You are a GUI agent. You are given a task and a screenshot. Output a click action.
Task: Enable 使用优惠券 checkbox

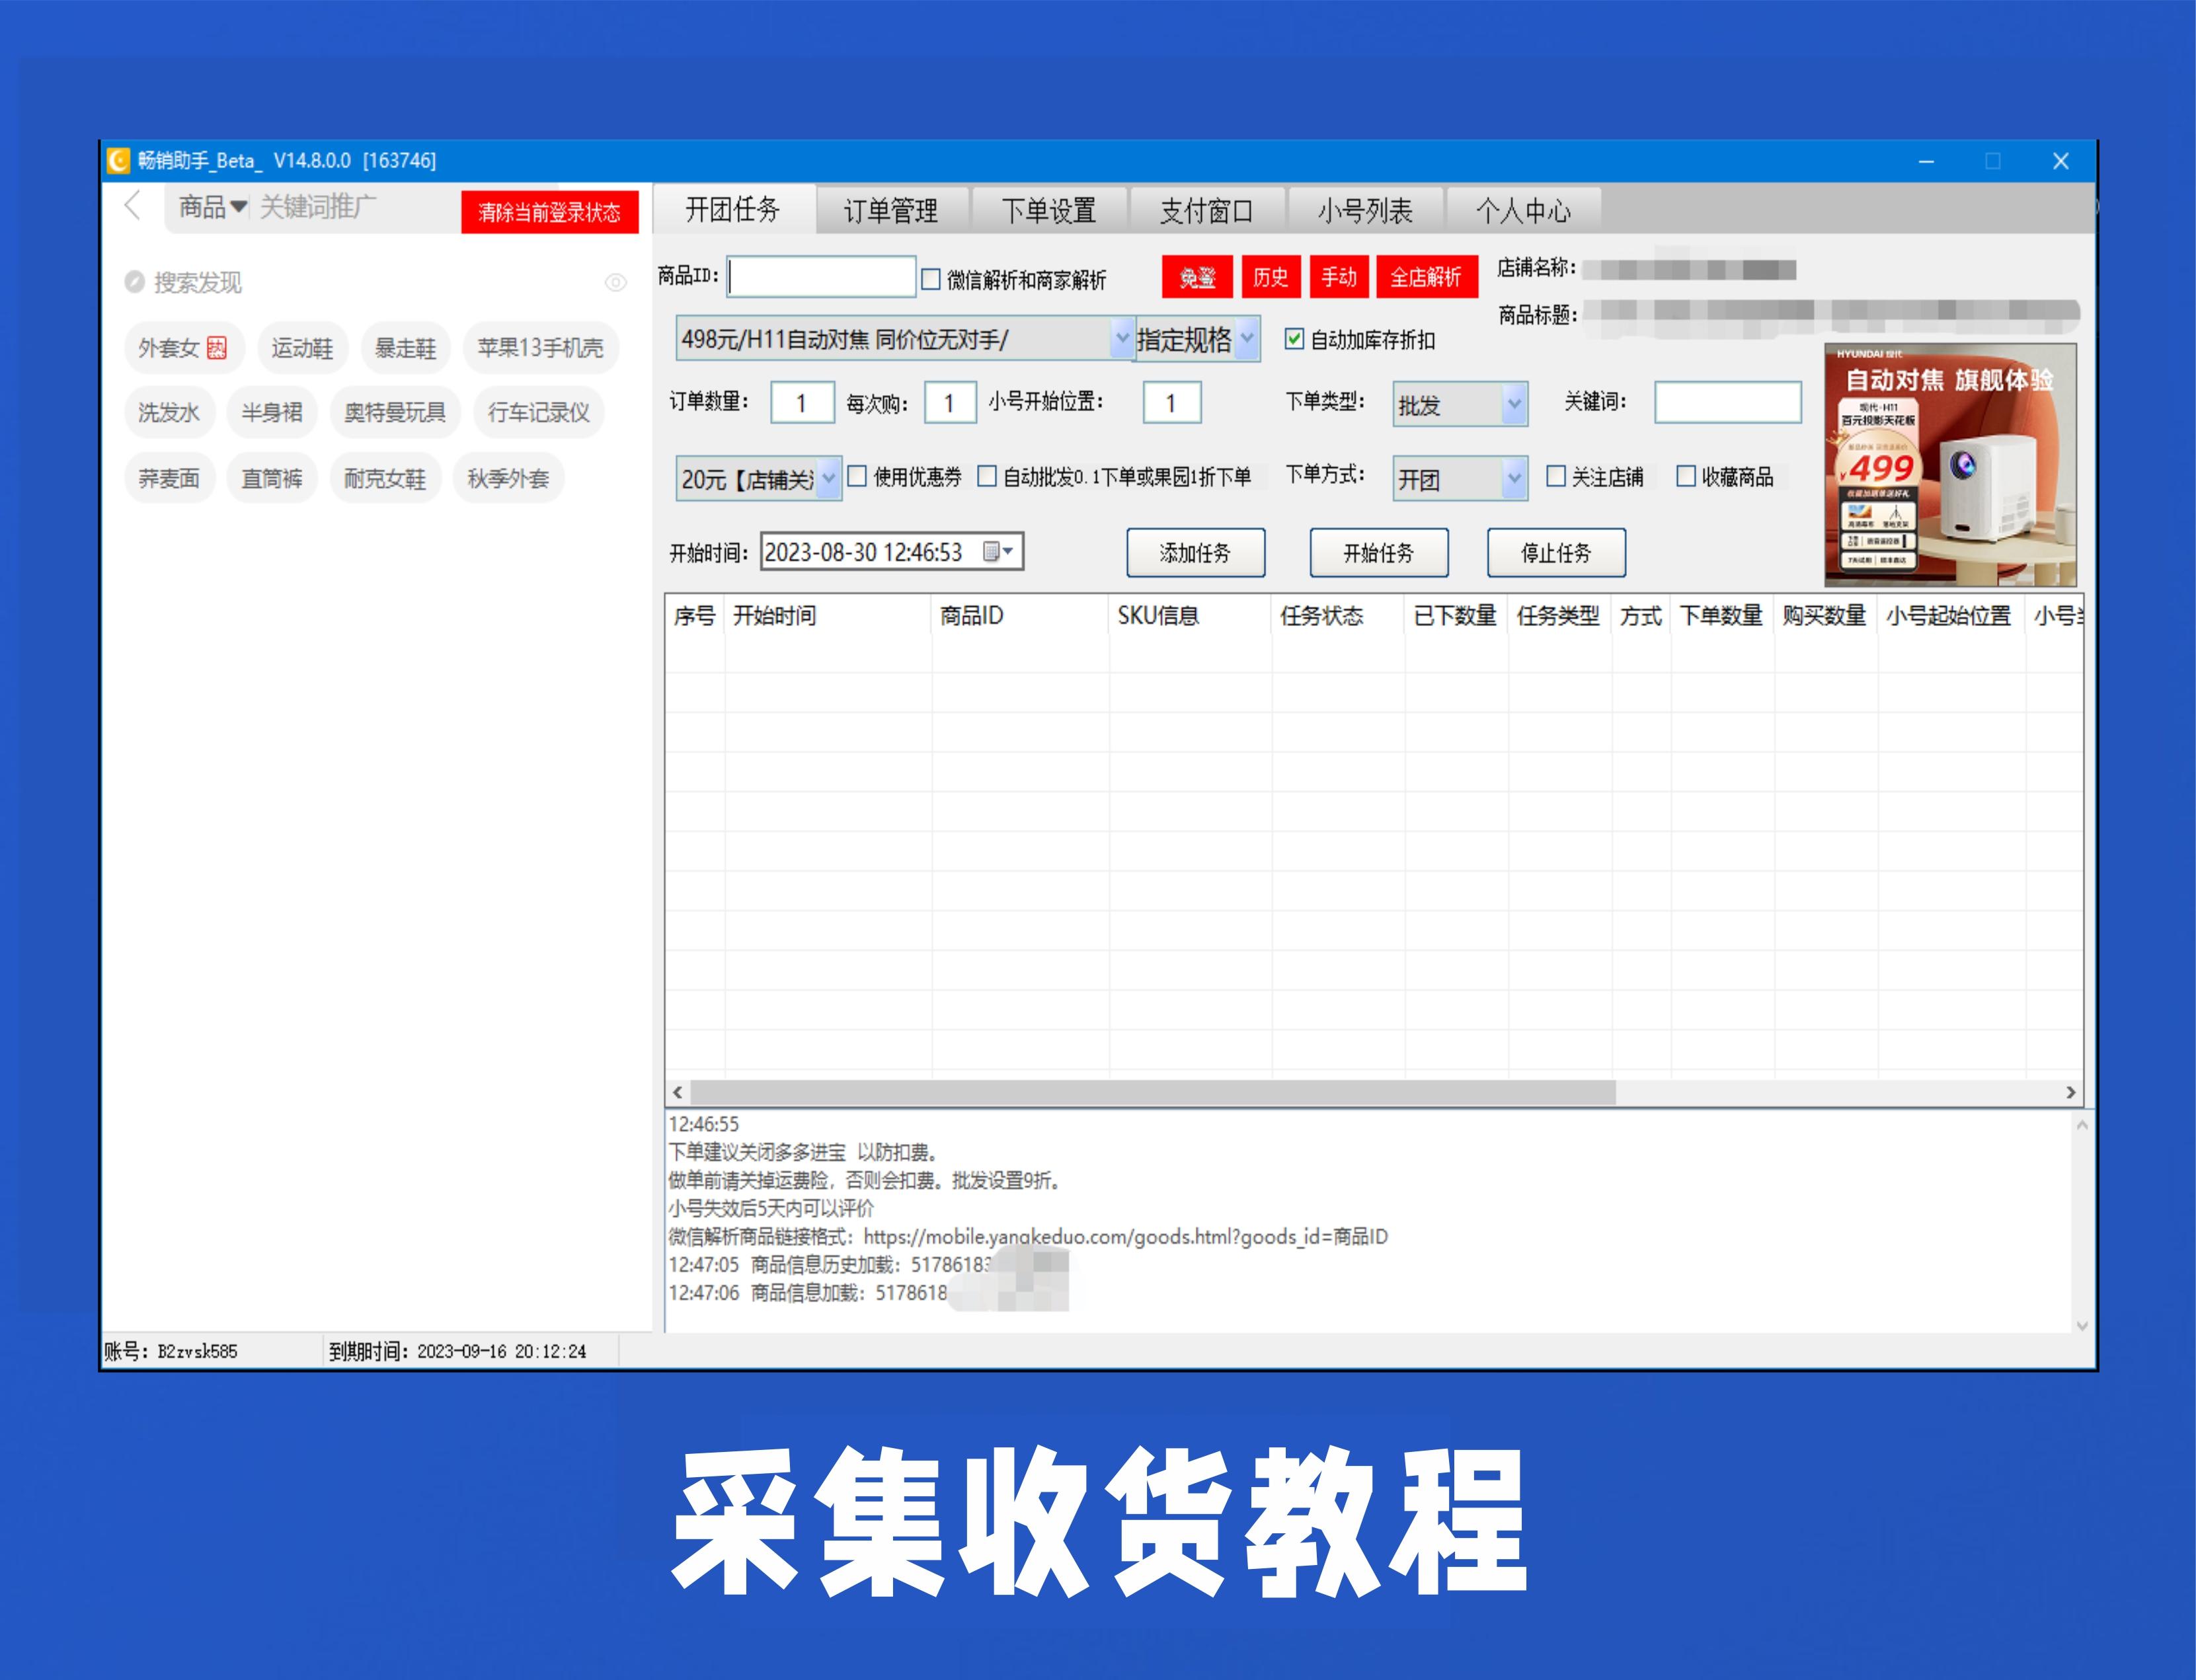[857, 476]
